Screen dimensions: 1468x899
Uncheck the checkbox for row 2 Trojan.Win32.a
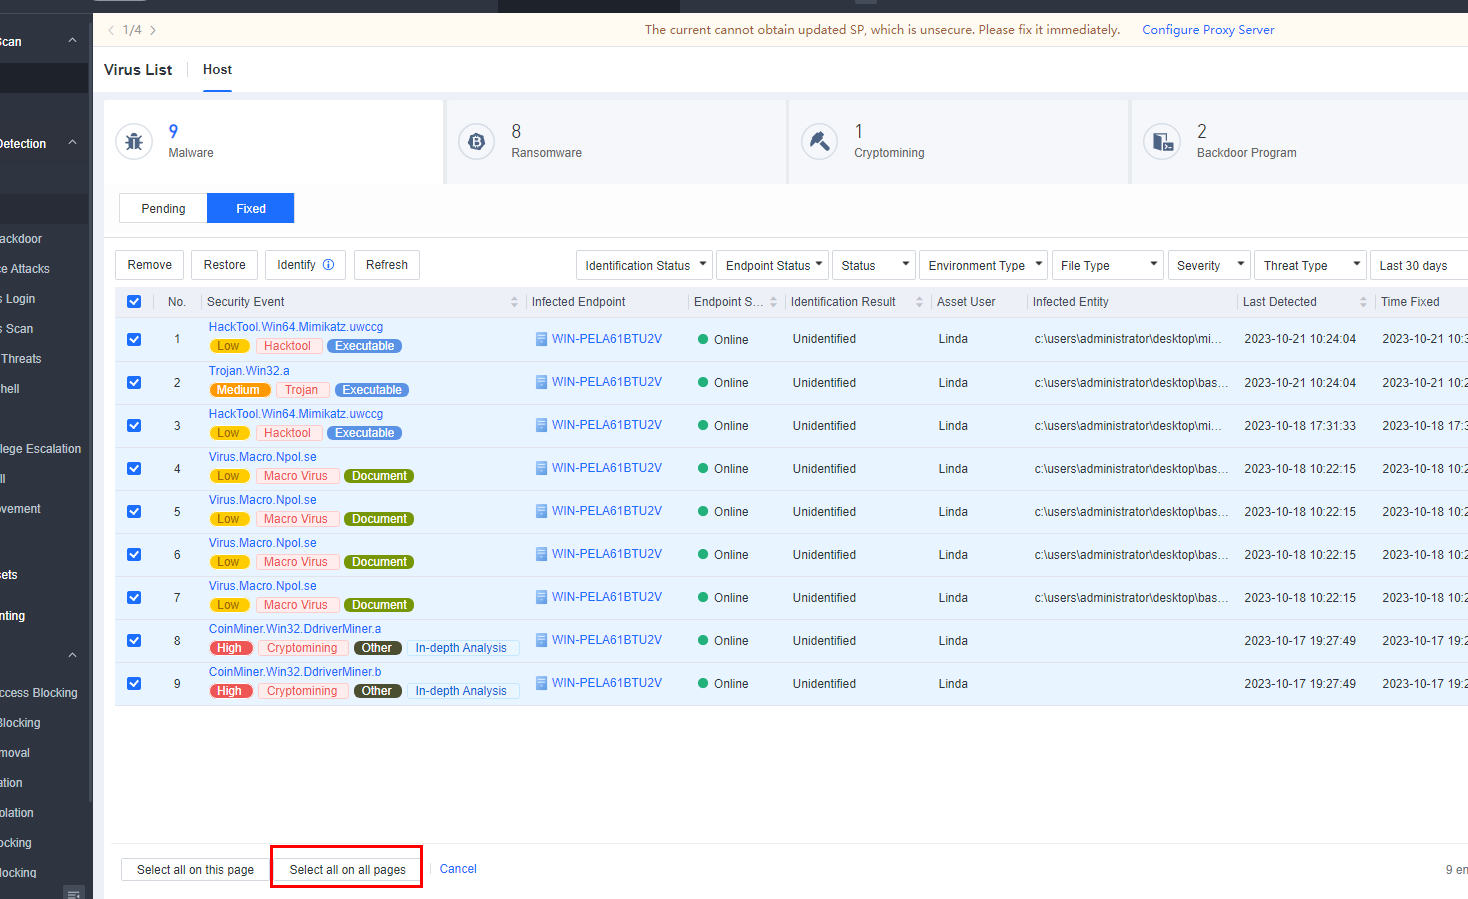click(x=134, y=383)
